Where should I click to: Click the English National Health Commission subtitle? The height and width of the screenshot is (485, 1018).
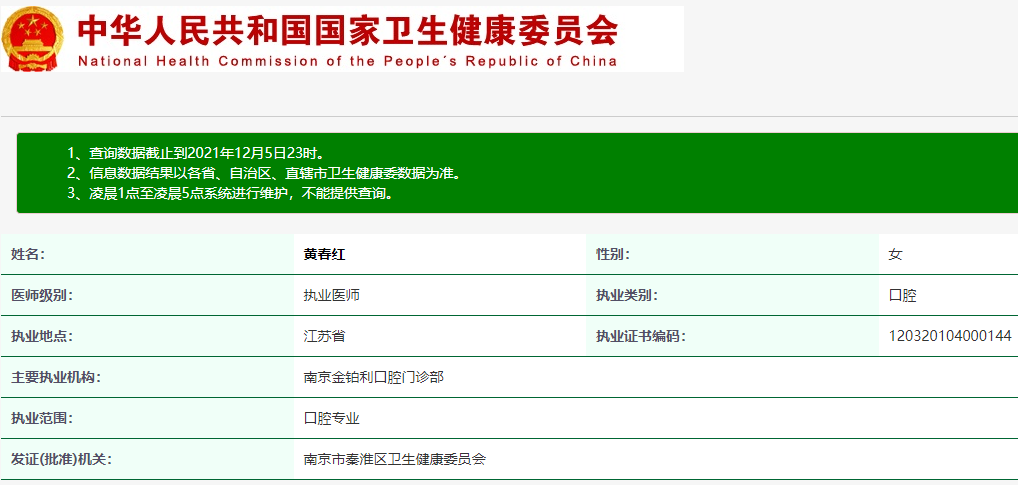click(347, 61)
